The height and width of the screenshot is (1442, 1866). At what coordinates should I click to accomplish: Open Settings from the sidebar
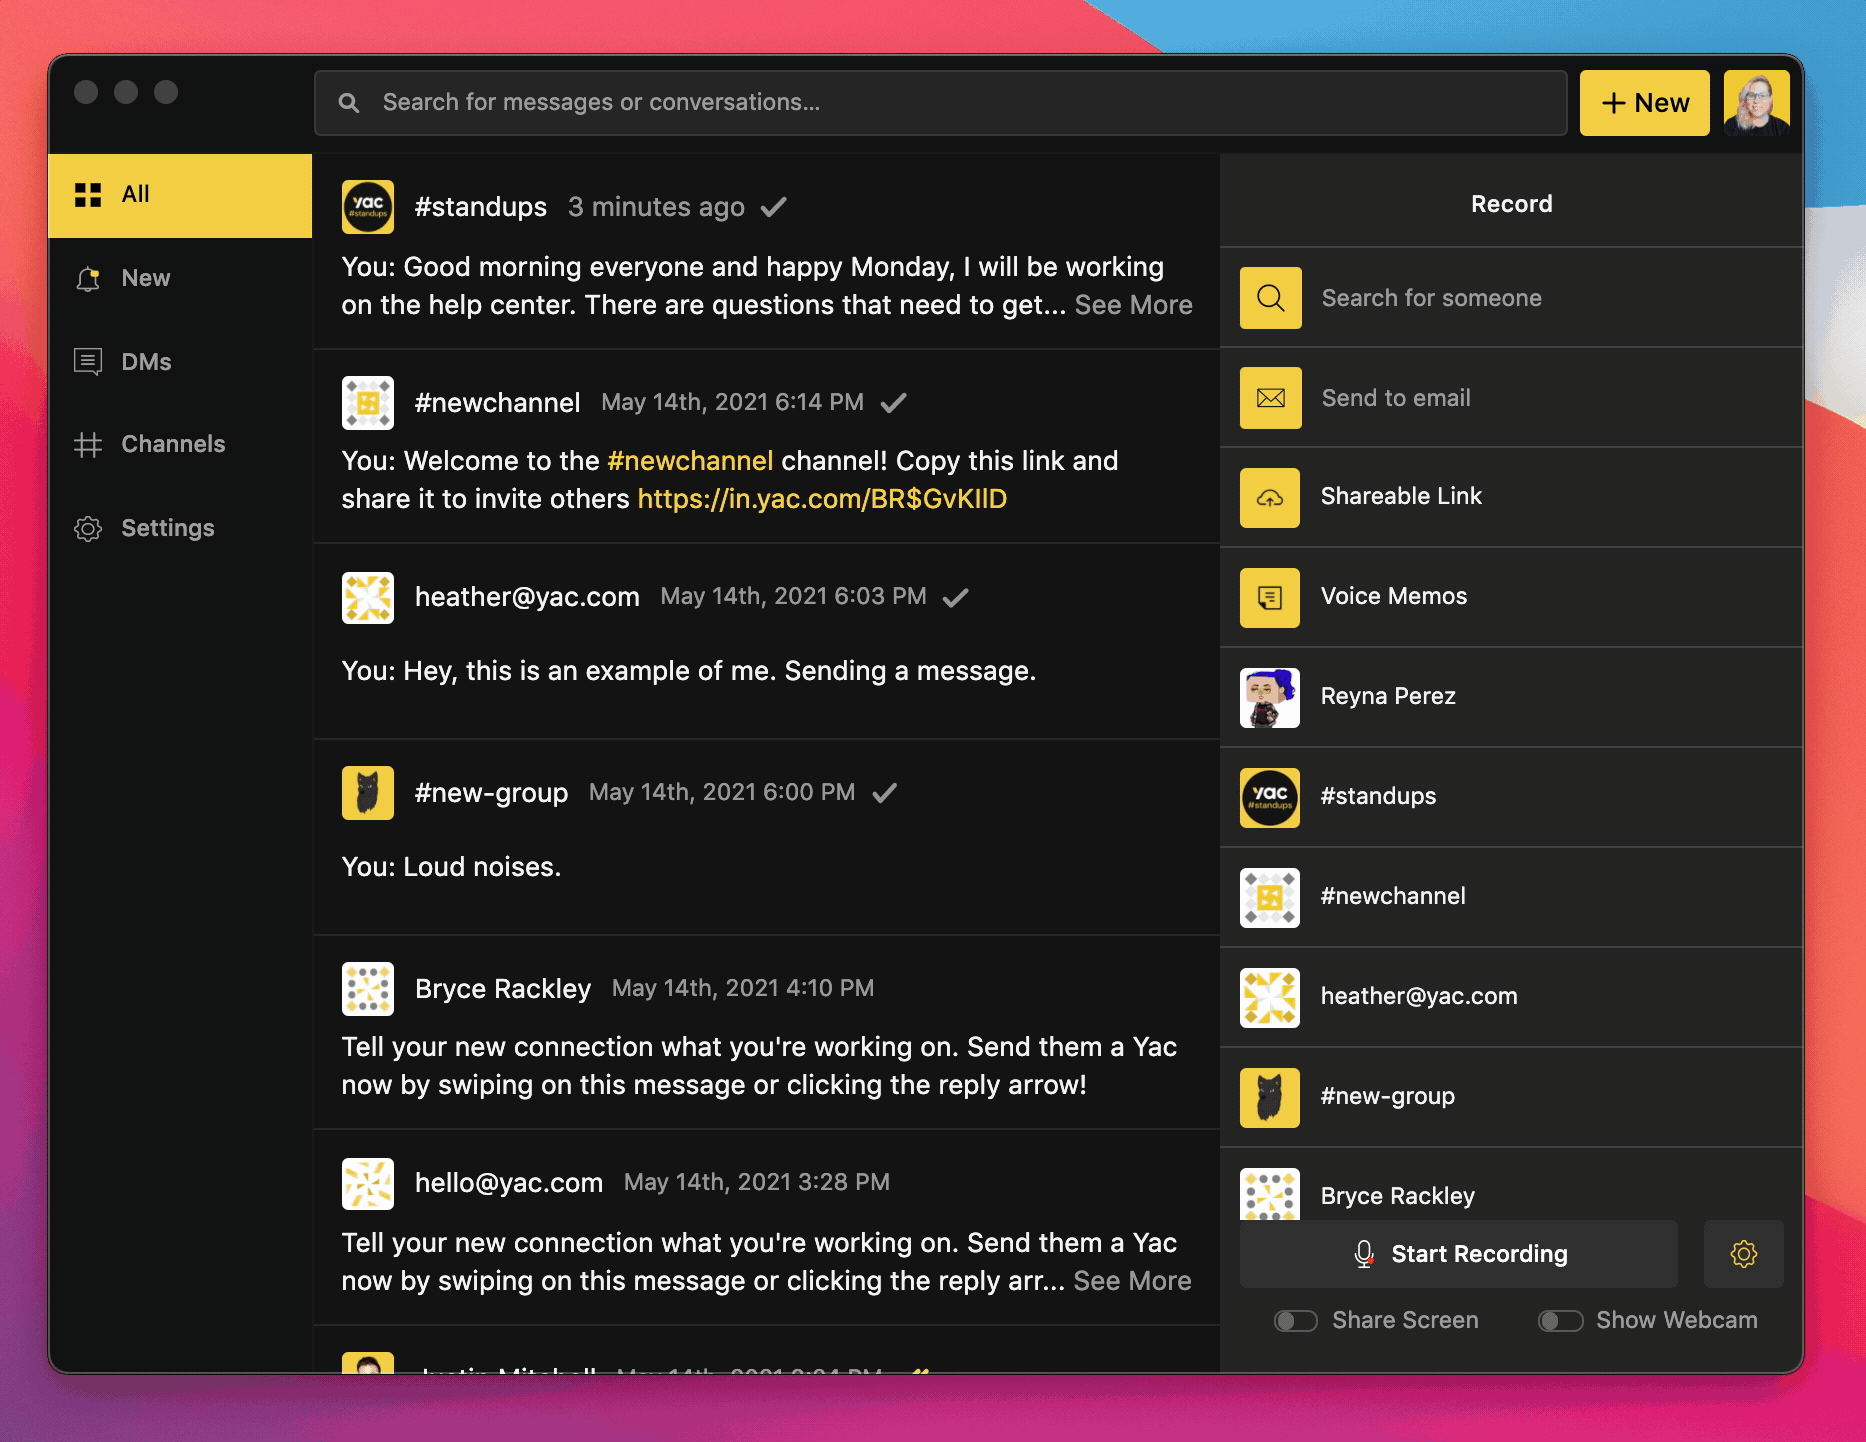pos(180,528)
